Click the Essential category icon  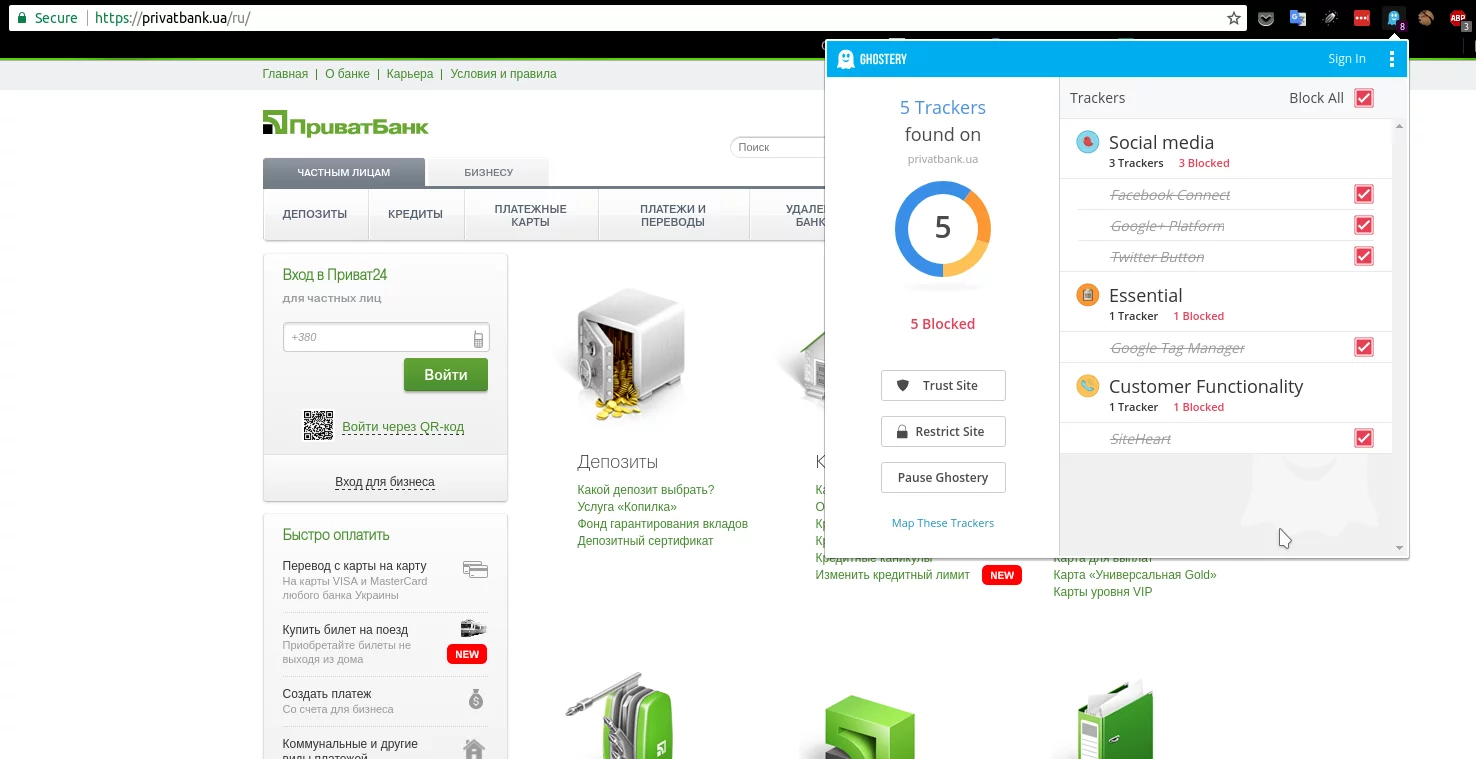(1087, 295)
